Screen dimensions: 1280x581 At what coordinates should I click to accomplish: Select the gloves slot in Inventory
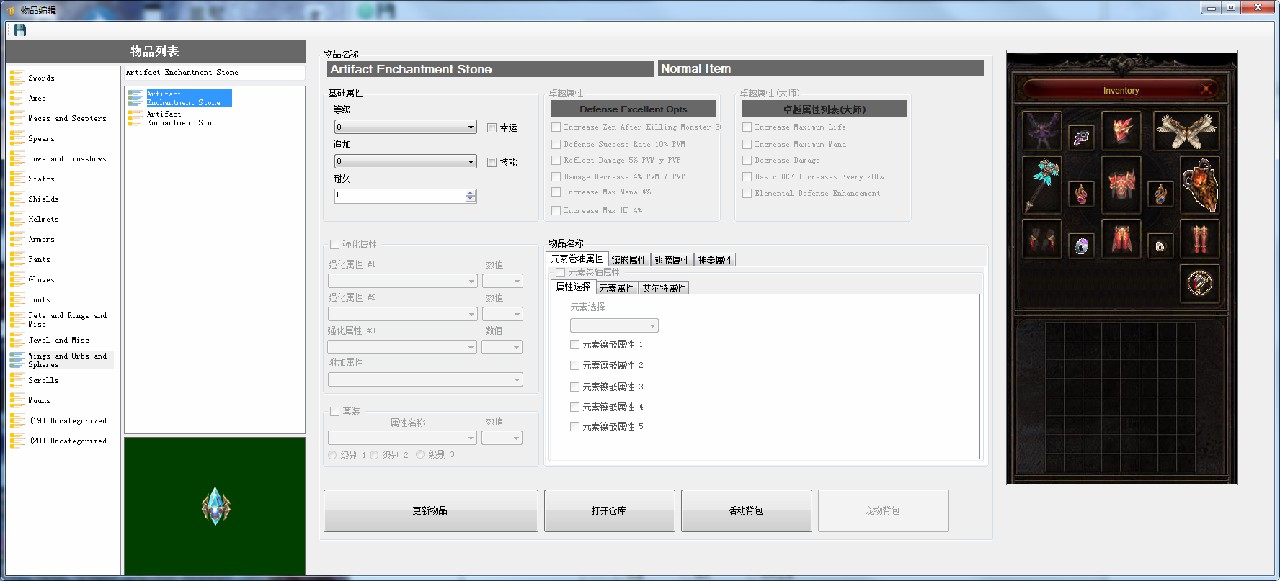[x=1042, y=239]
